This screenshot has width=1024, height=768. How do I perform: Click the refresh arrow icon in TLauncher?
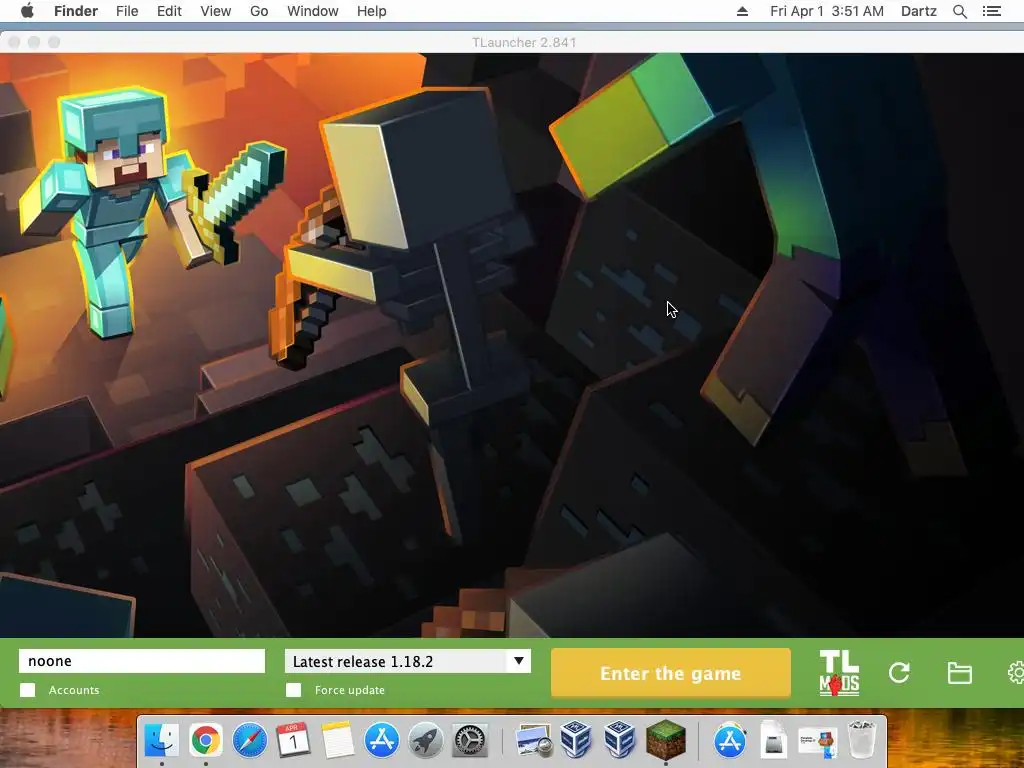point(899,673)
